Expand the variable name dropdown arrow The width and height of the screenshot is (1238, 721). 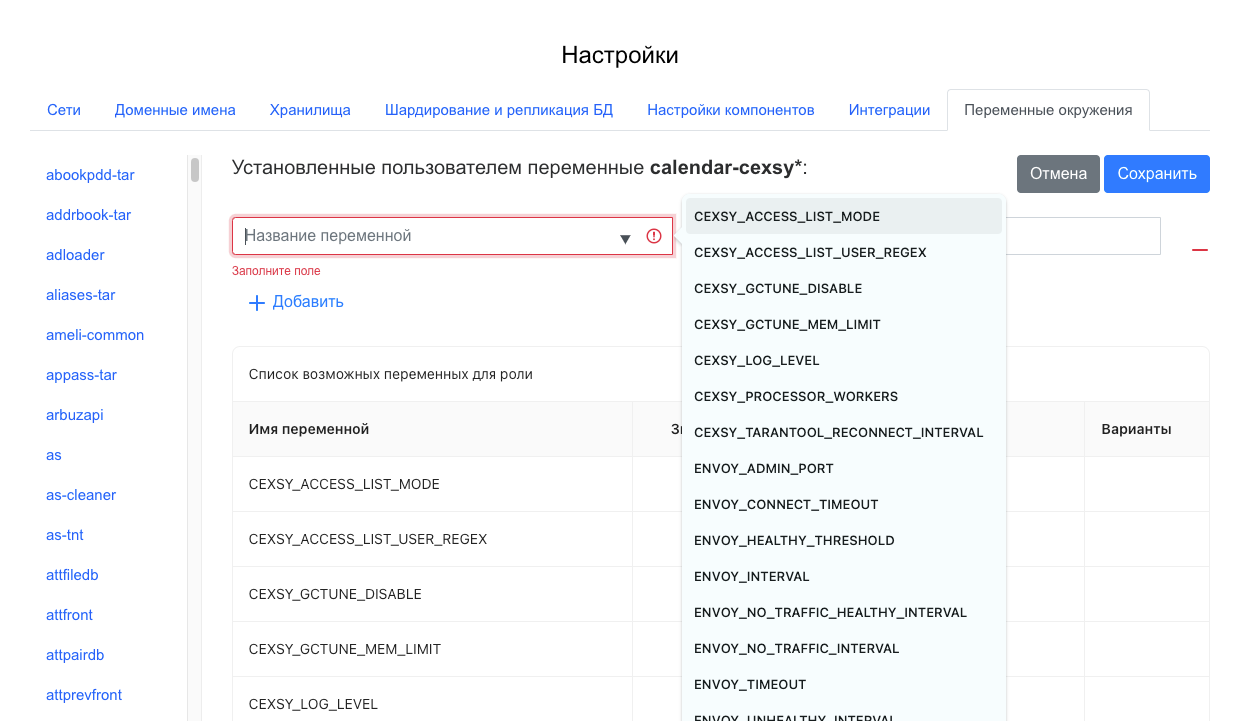tap(625, 238)
